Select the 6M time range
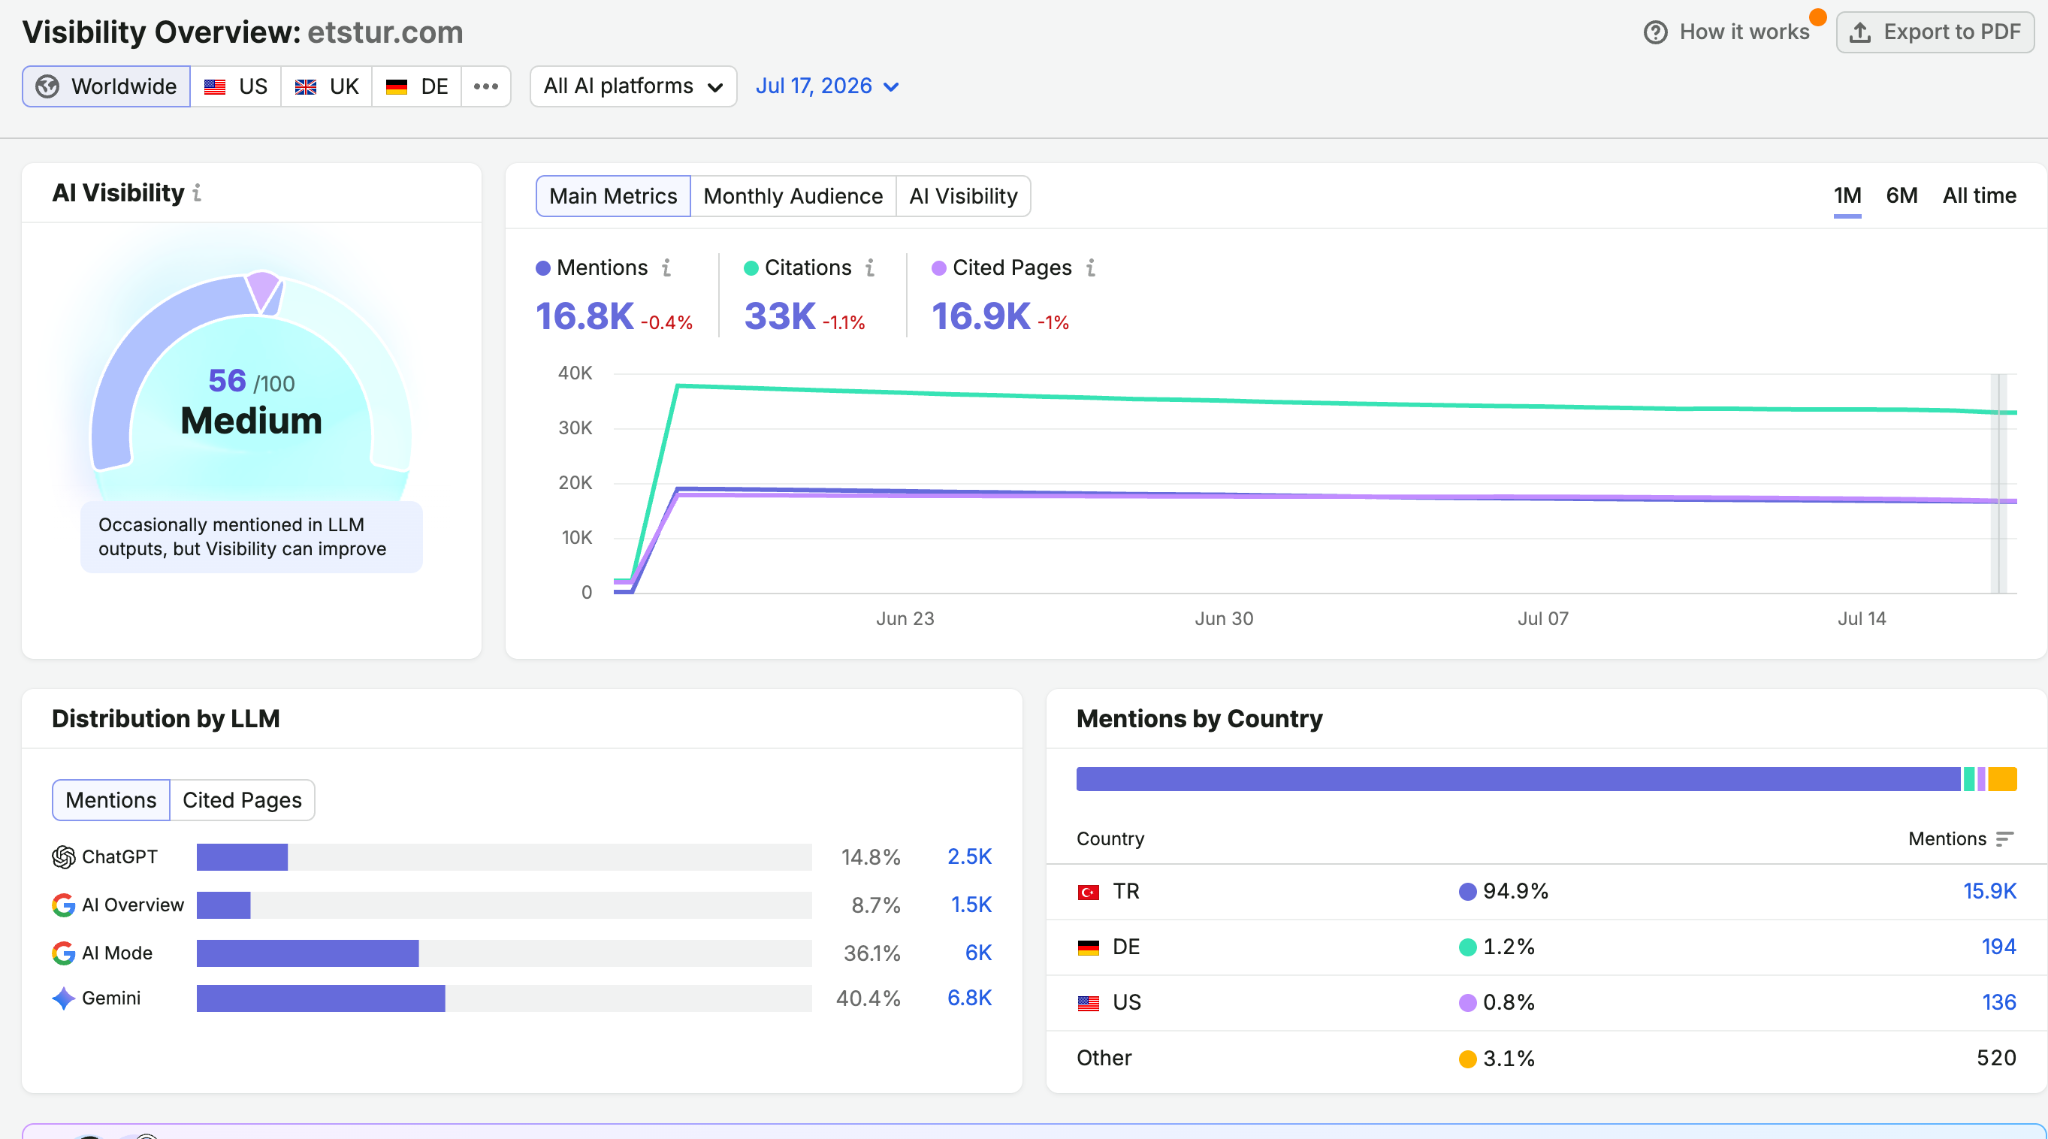This screenshot has width=2048, height=1139. coord(1901,196)
